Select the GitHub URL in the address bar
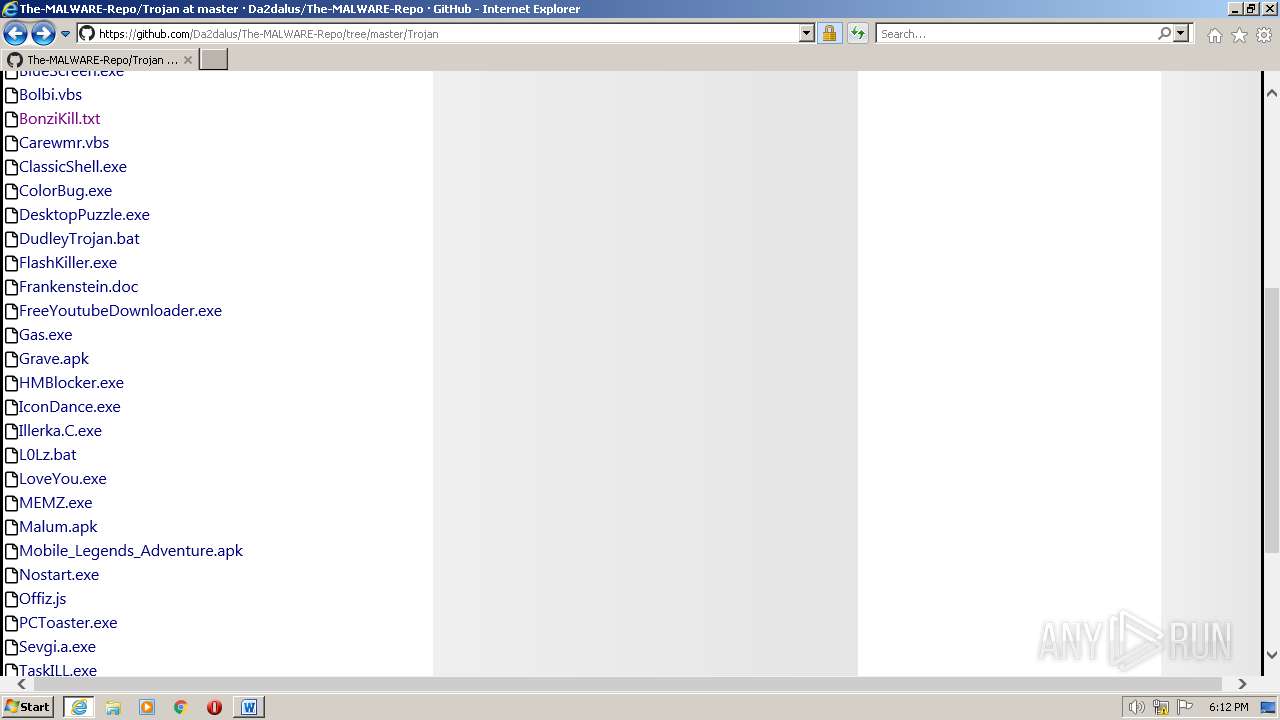The image size is (1280, 720). tap(268, 34)
